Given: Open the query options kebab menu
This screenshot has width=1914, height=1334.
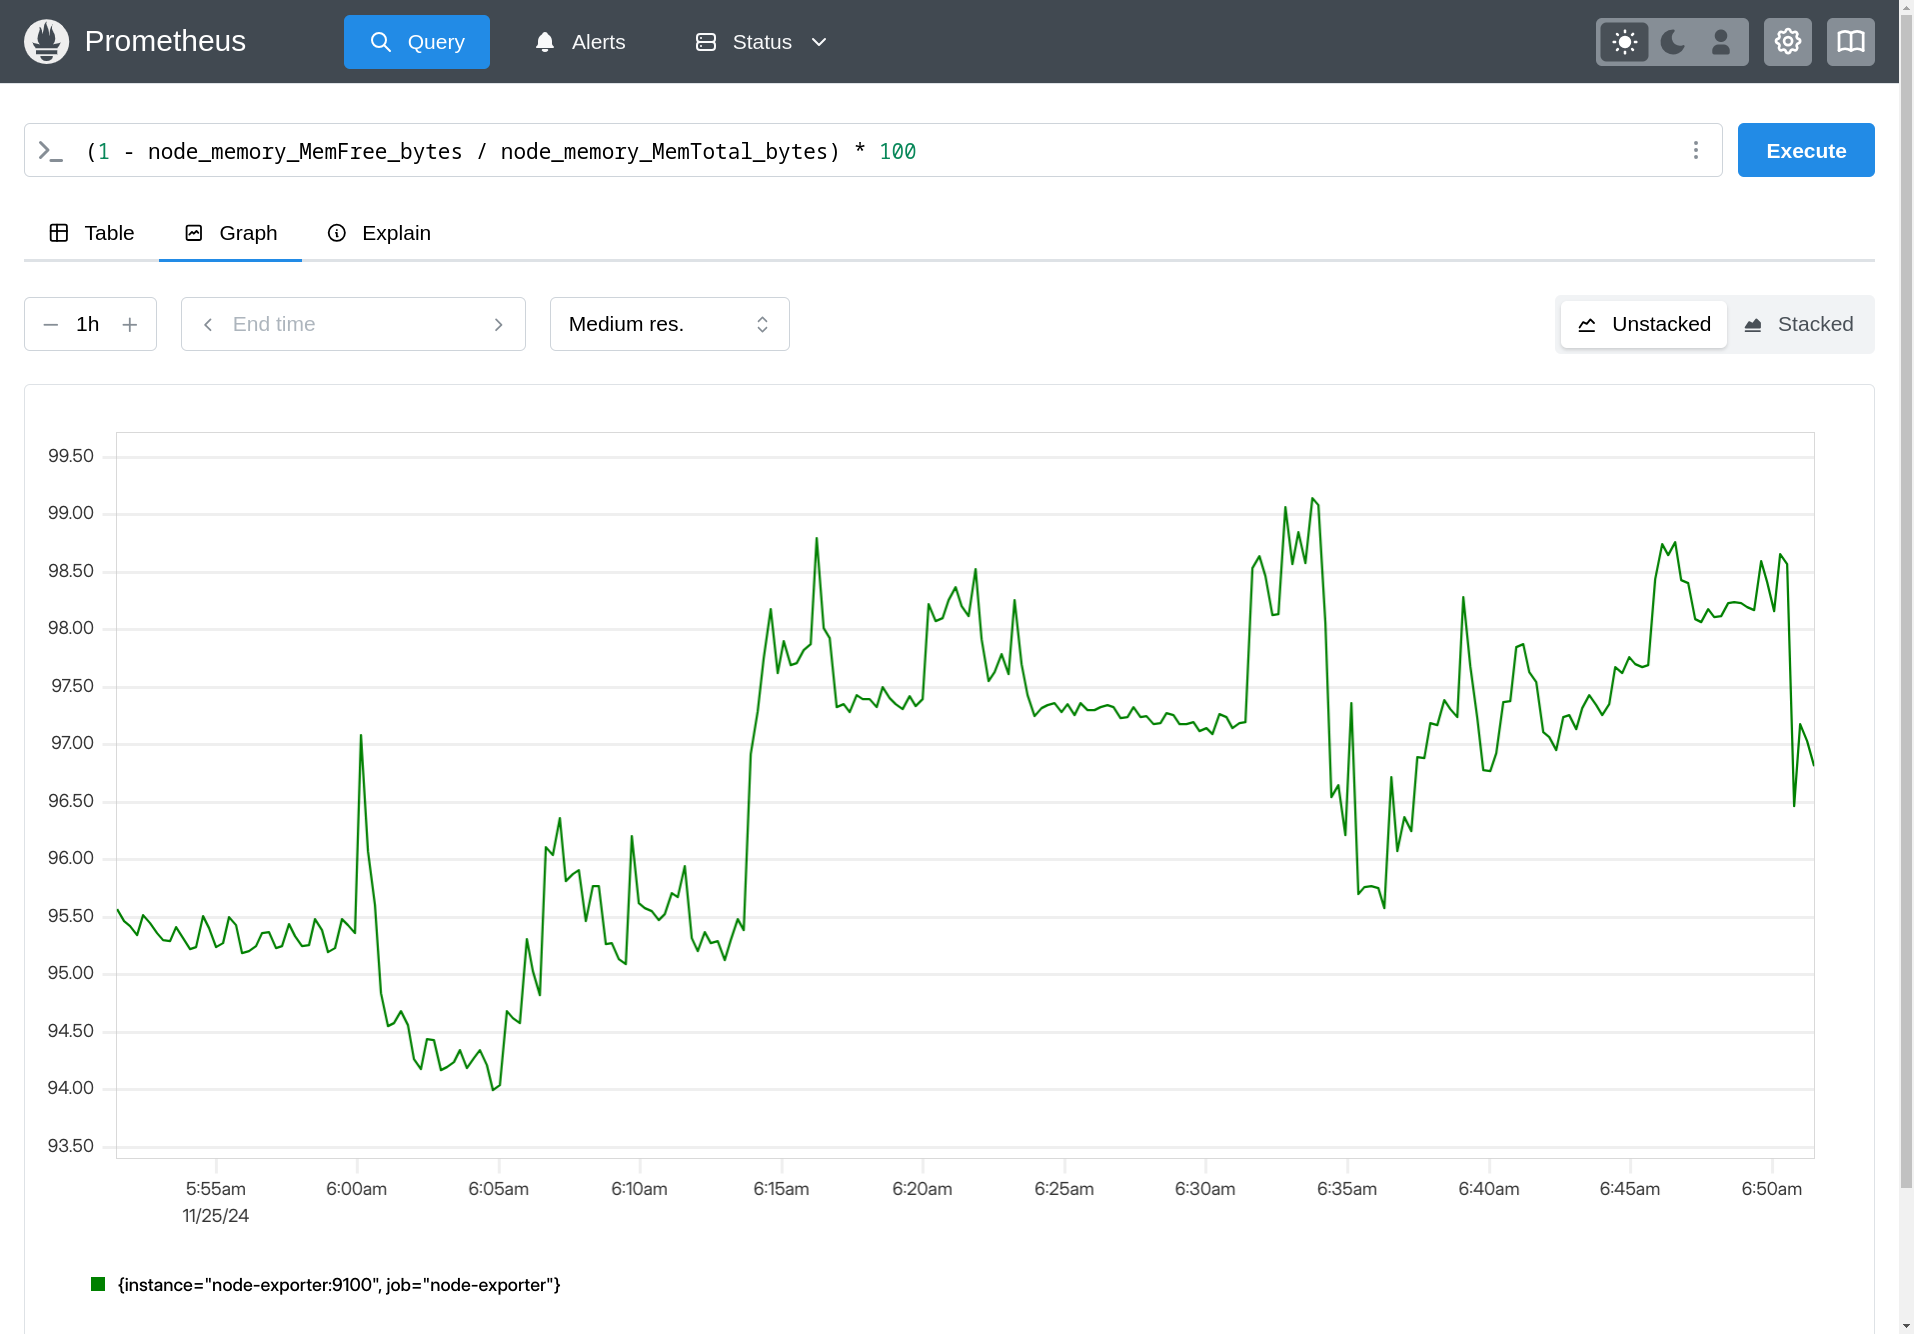Looking at the screenshot, I should 1695,150.
